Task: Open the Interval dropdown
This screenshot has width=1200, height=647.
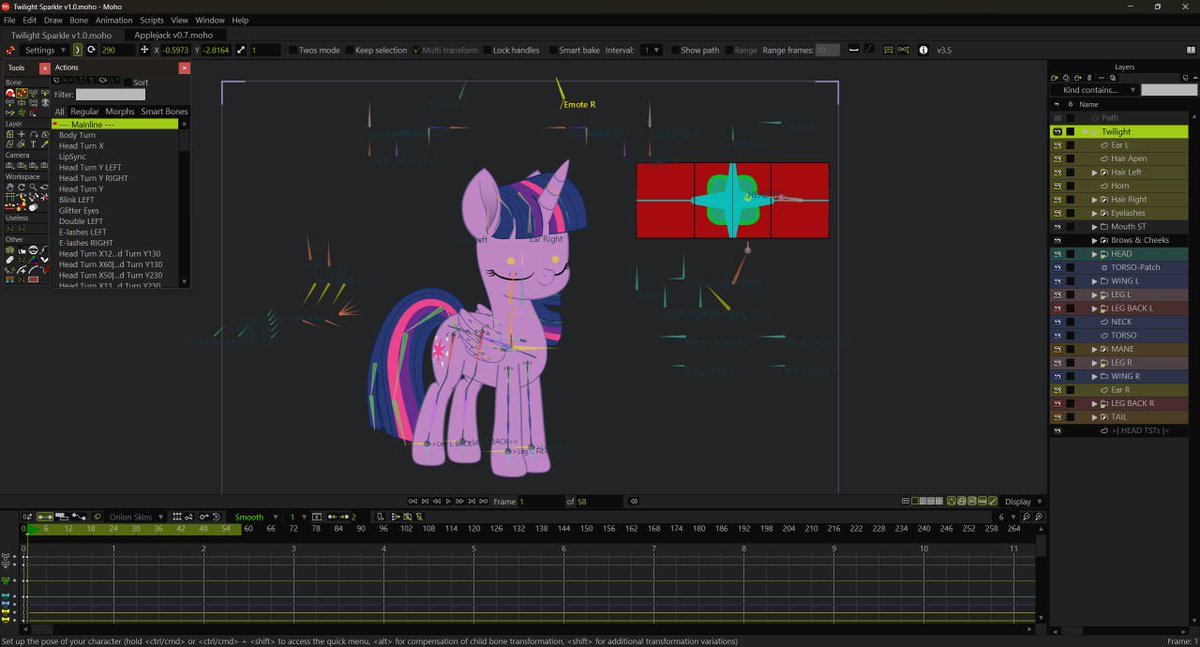Action: (x=651, y=50)
